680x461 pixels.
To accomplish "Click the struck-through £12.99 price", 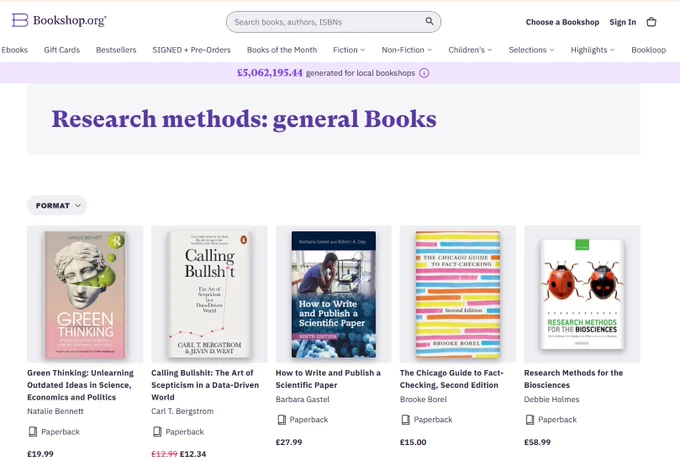I will 164,454.
